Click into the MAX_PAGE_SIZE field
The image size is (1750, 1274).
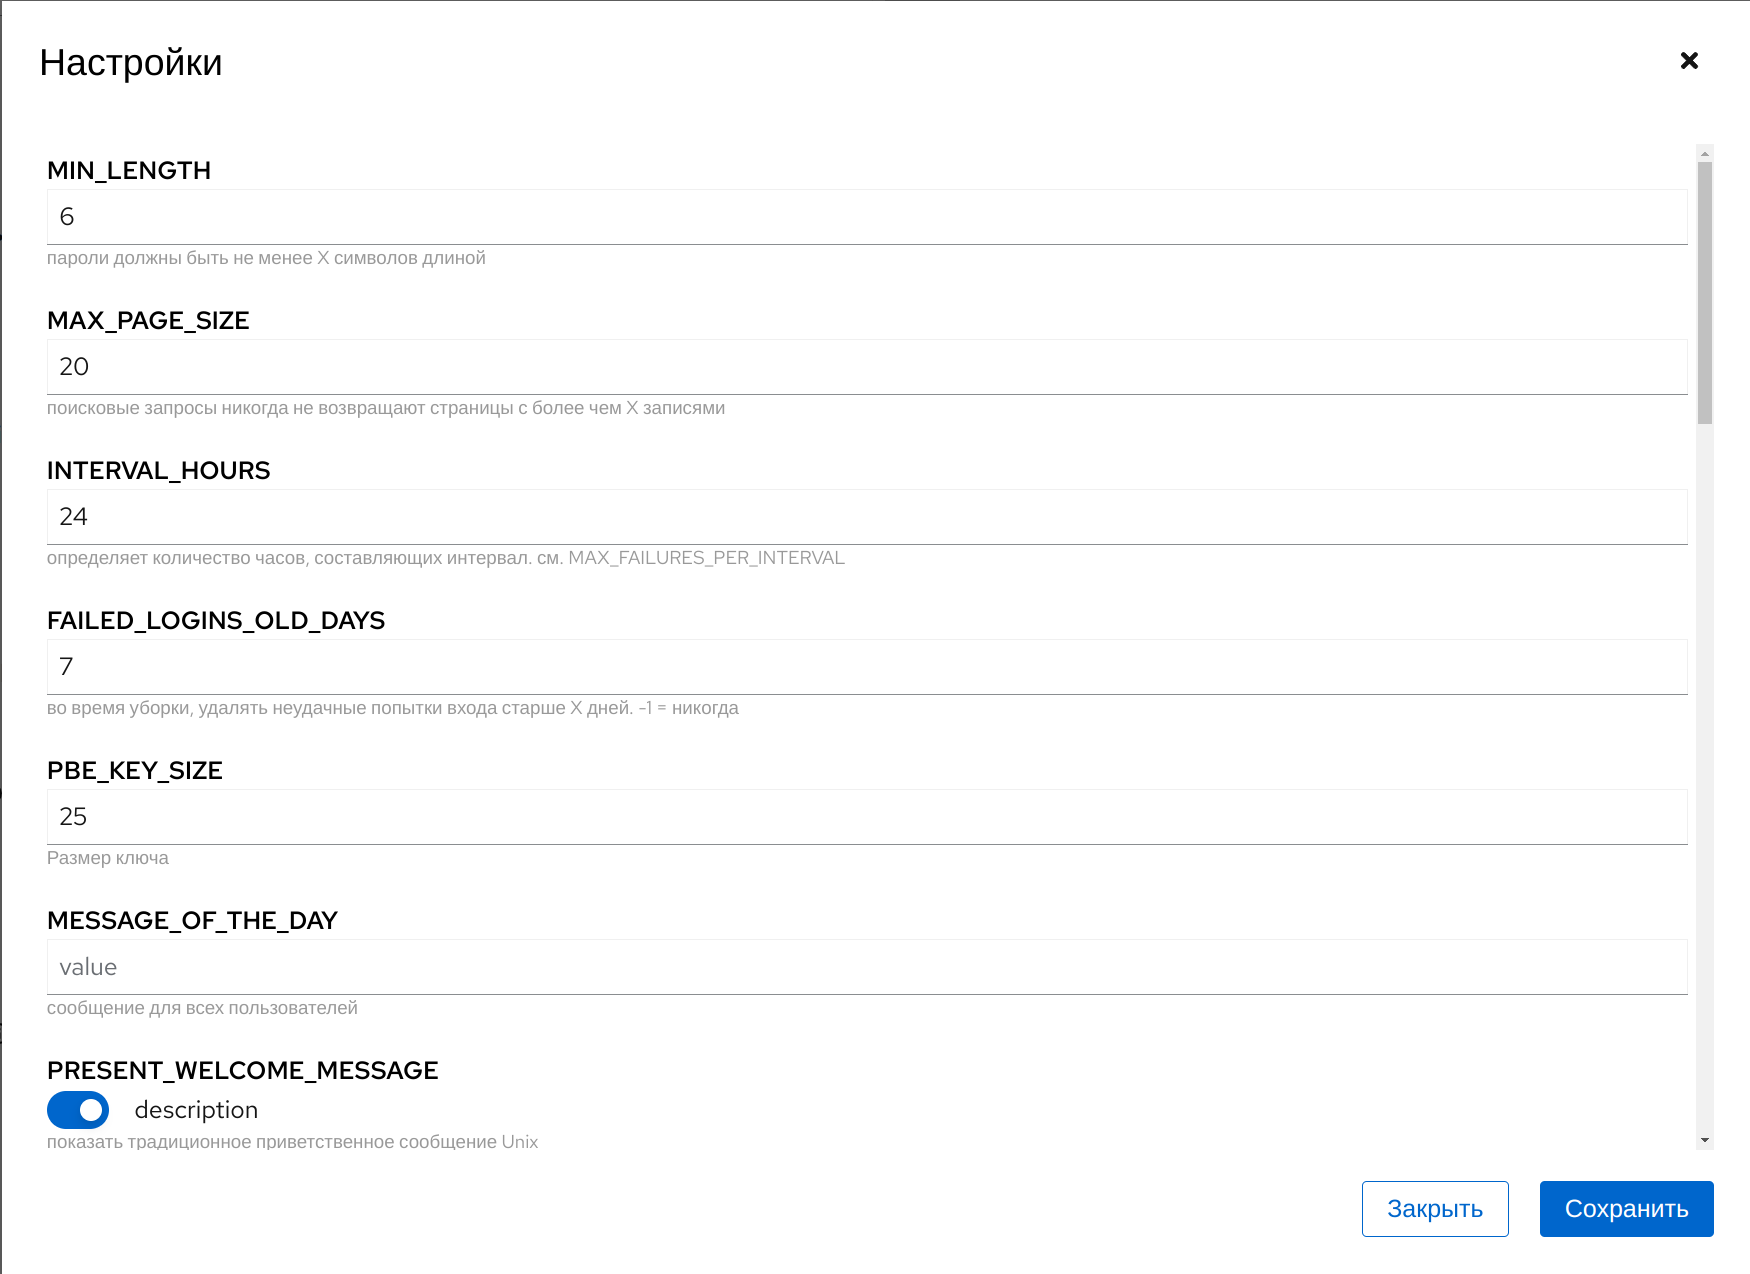point(867,367)
